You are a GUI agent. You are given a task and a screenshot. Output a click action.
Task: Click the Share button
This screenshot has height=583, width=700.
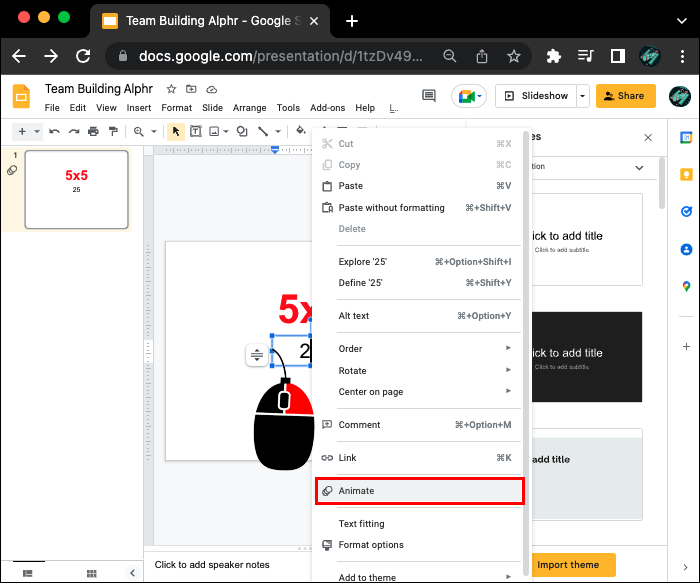point(626,96)
